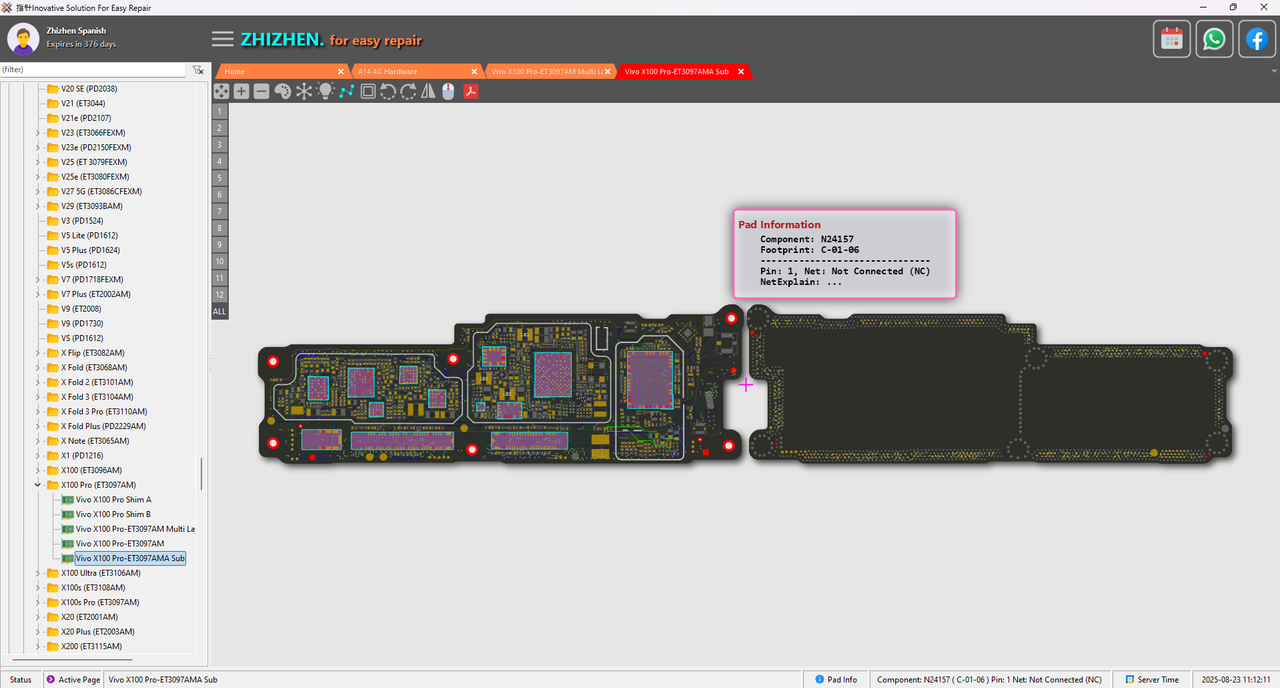Viewport: 1280px width, 688px height.
Task: Open Vivo X100 Pro Shim A file
Action: [113, 500]
